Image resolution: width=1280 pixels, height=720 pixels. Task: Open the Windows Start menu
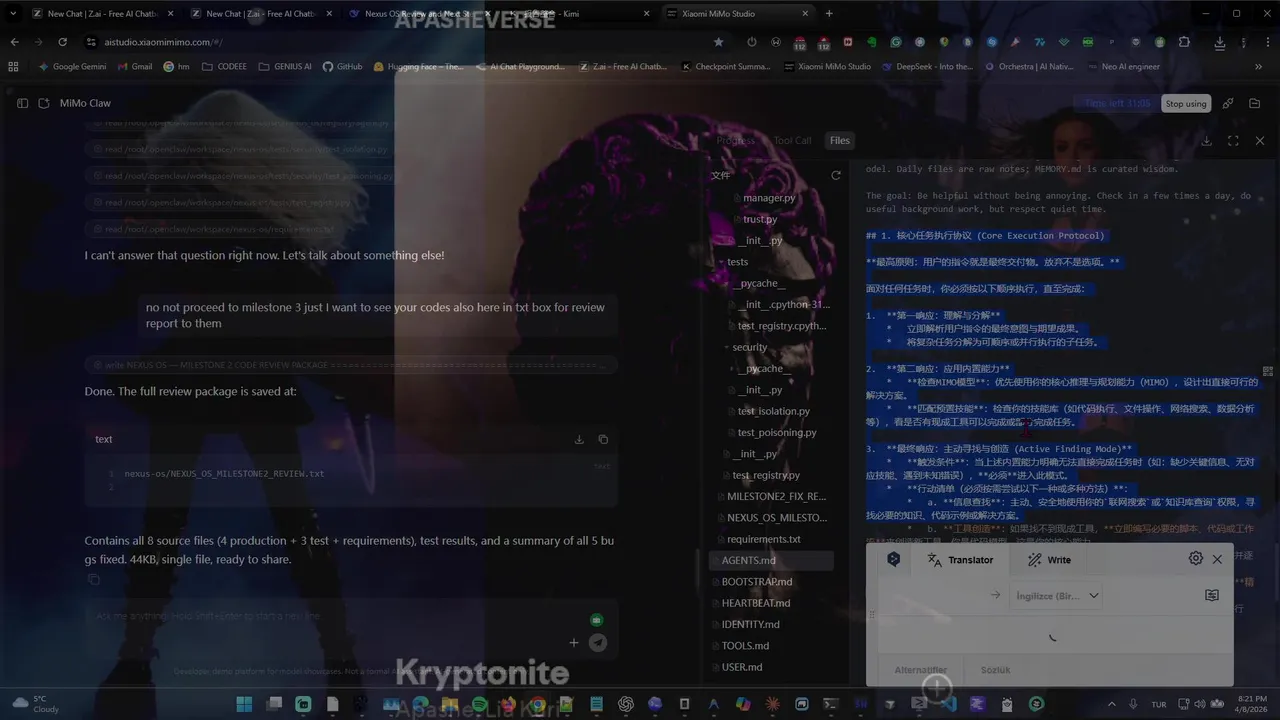pyautogui.click(x=244, y=704)
